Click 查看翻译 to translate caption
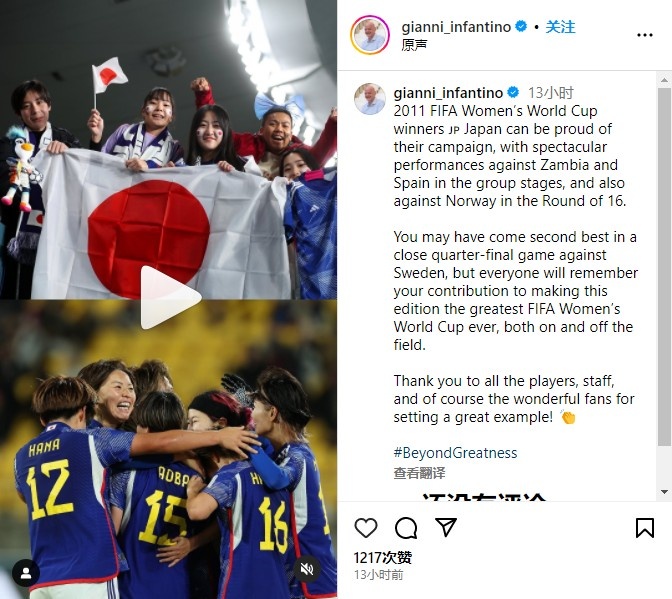 pyautogui.click(x=419, y=473)
